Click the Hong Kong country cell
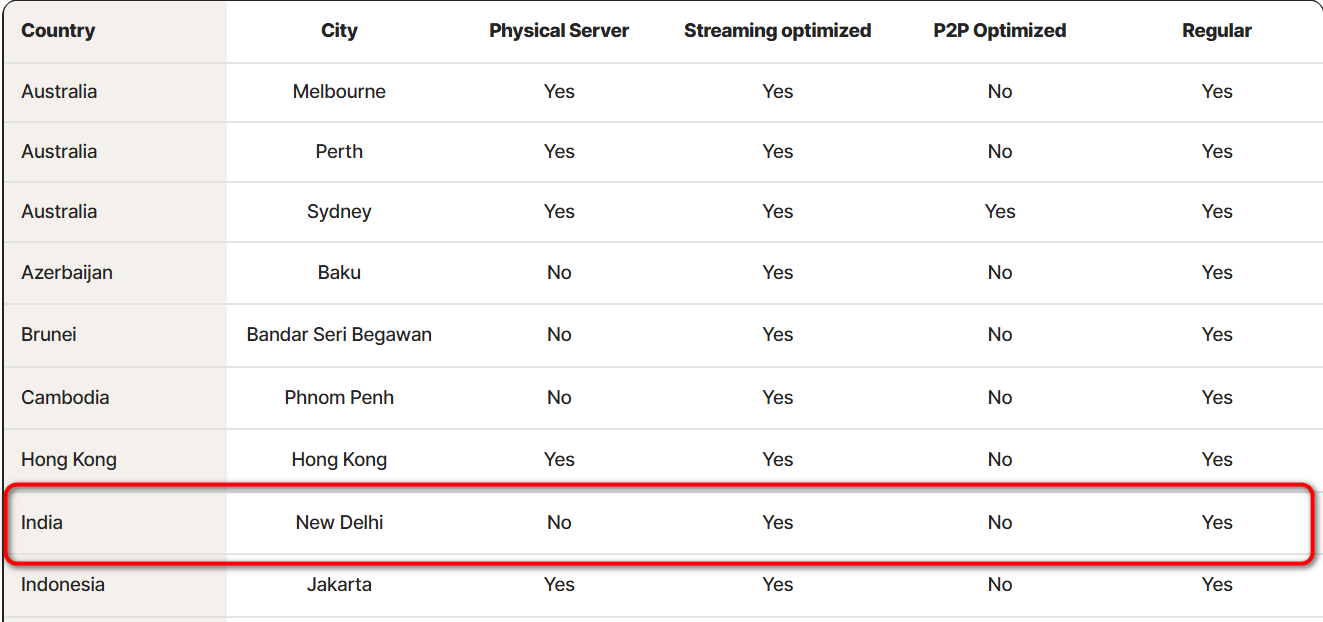1323x622 pixels. 69,460
